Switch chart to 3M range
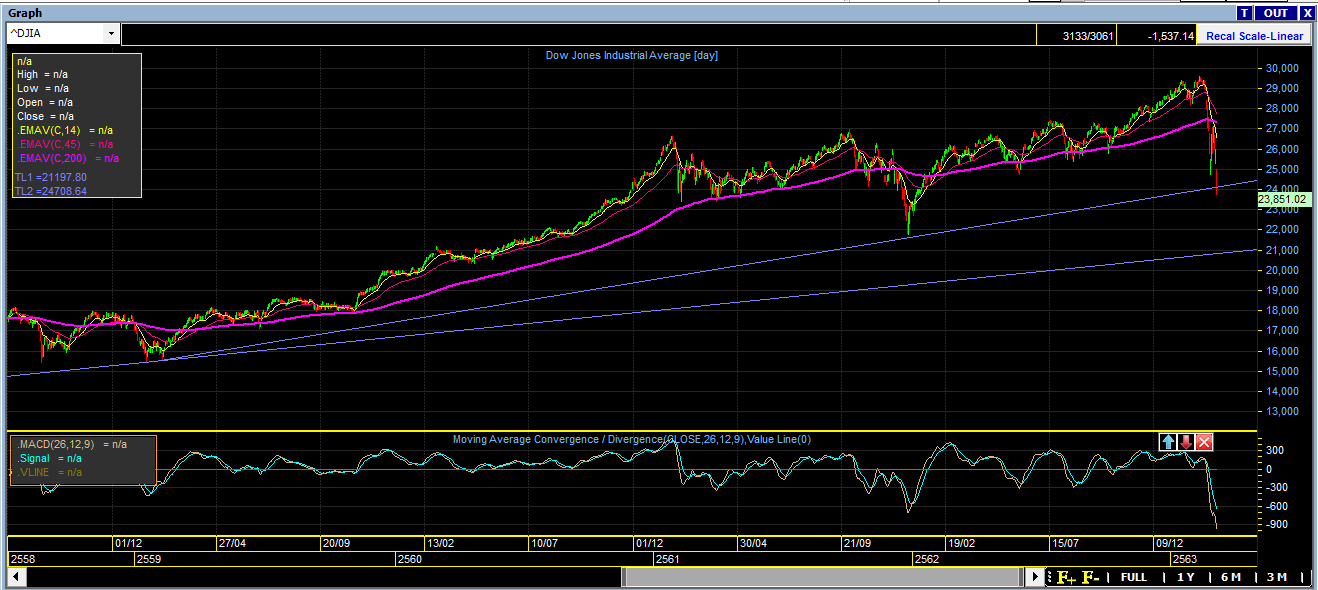 tap(1276, 577)
